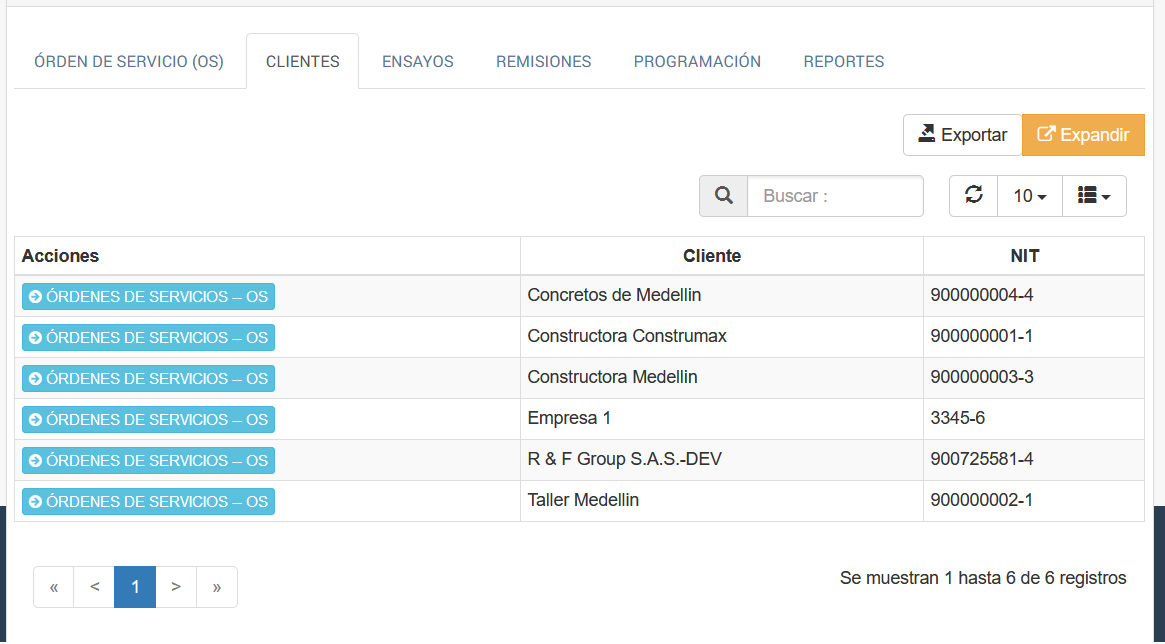This screenshot has height=644, width=1165.
Task: Open the rows-per-page dropdown showing 10
Action: (x=1029, y=196)
